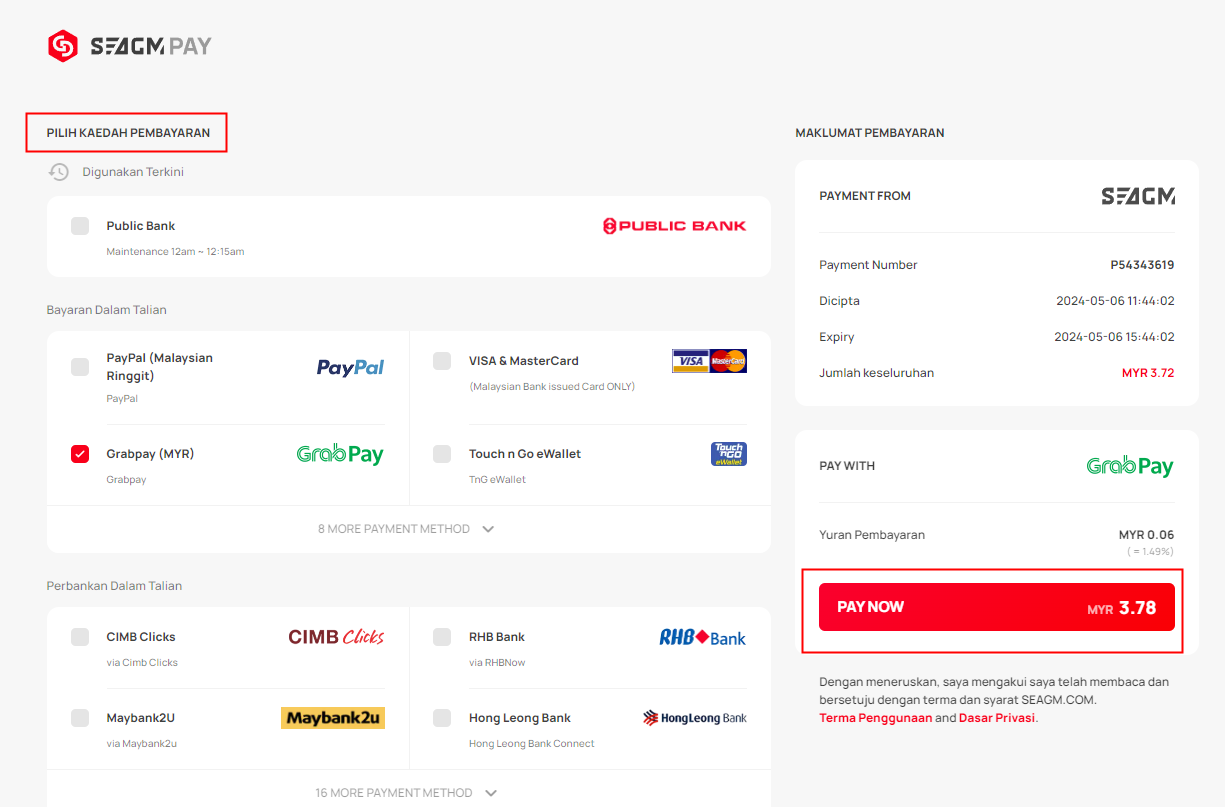Click the PayPal logo
1225x807 pixels.
tap(350, 368)
